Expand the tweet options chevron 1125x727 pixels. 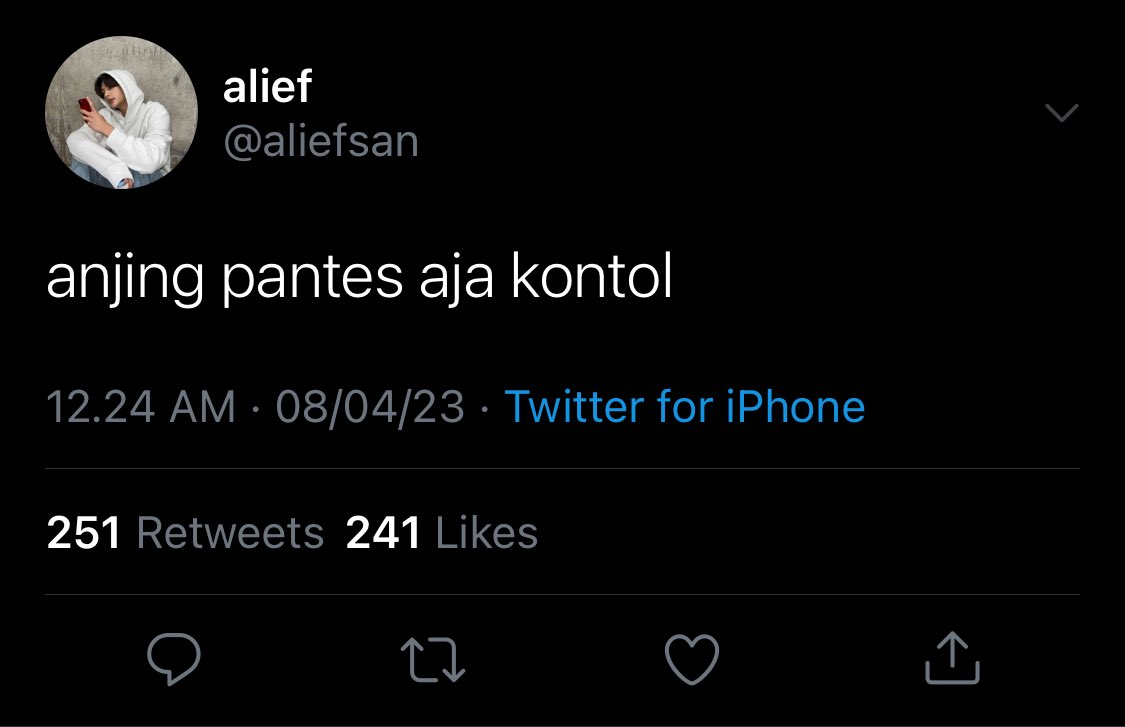pos(1062,113)
